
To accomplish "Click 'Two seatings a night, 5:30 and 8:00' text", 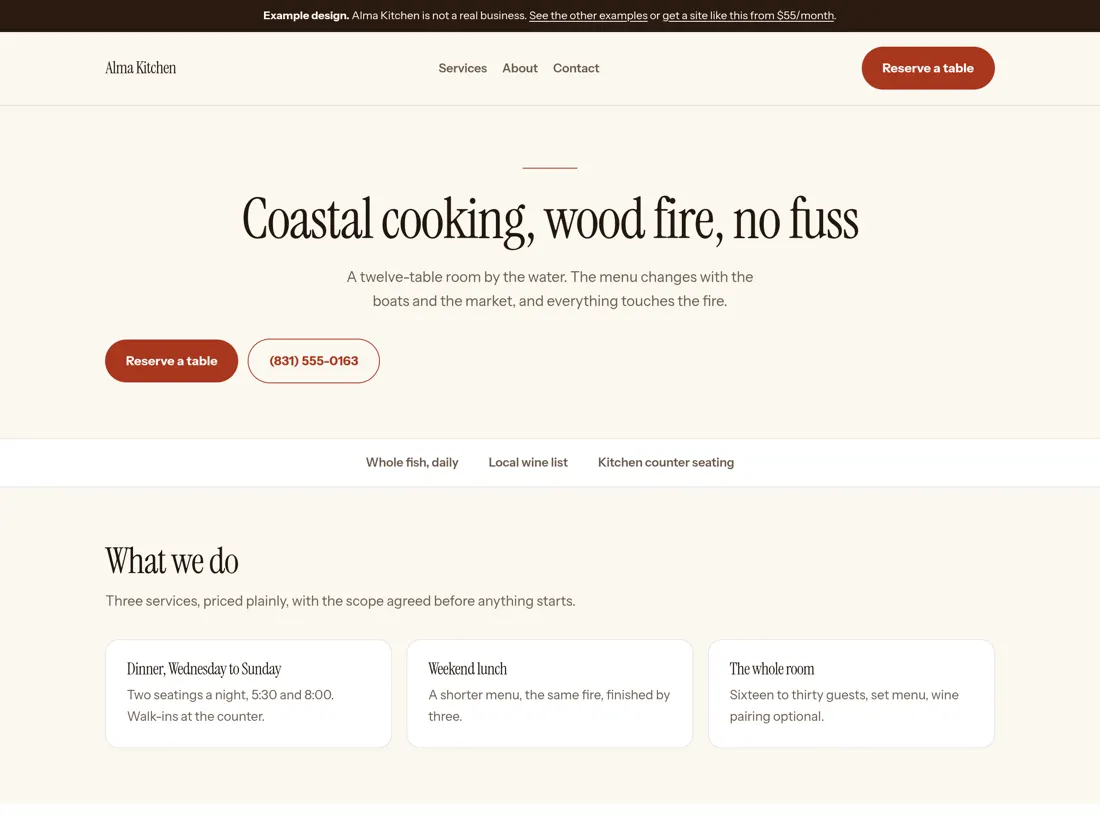I will [x=231, y=705].
